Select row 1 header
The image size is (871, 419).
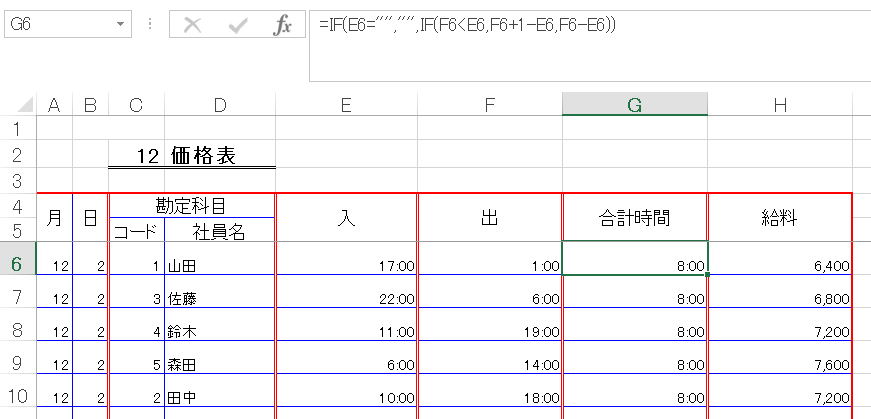pyautogui.click(x=18, y=127)
